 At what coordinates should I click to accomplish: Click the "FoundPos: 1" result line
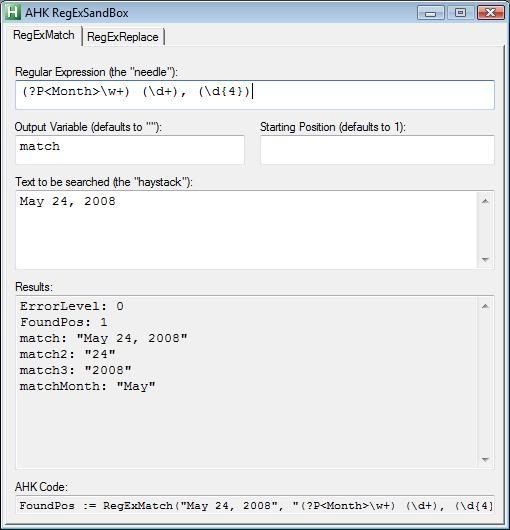[64, 322]
